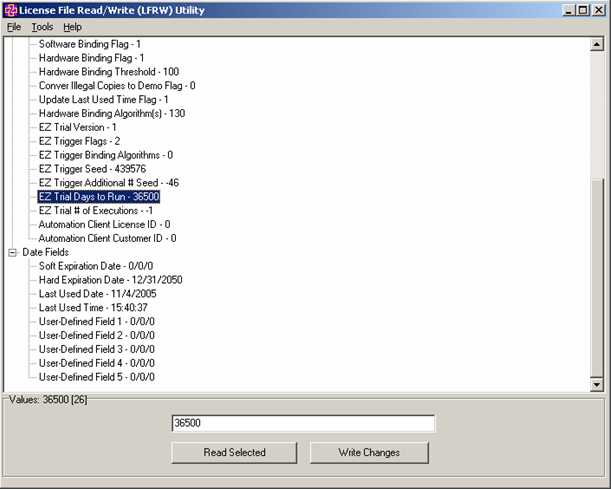Screen dimensions: 611x490
Task: Select Last Used Date - 11/4/2005
Action: (x=97, y=294)
